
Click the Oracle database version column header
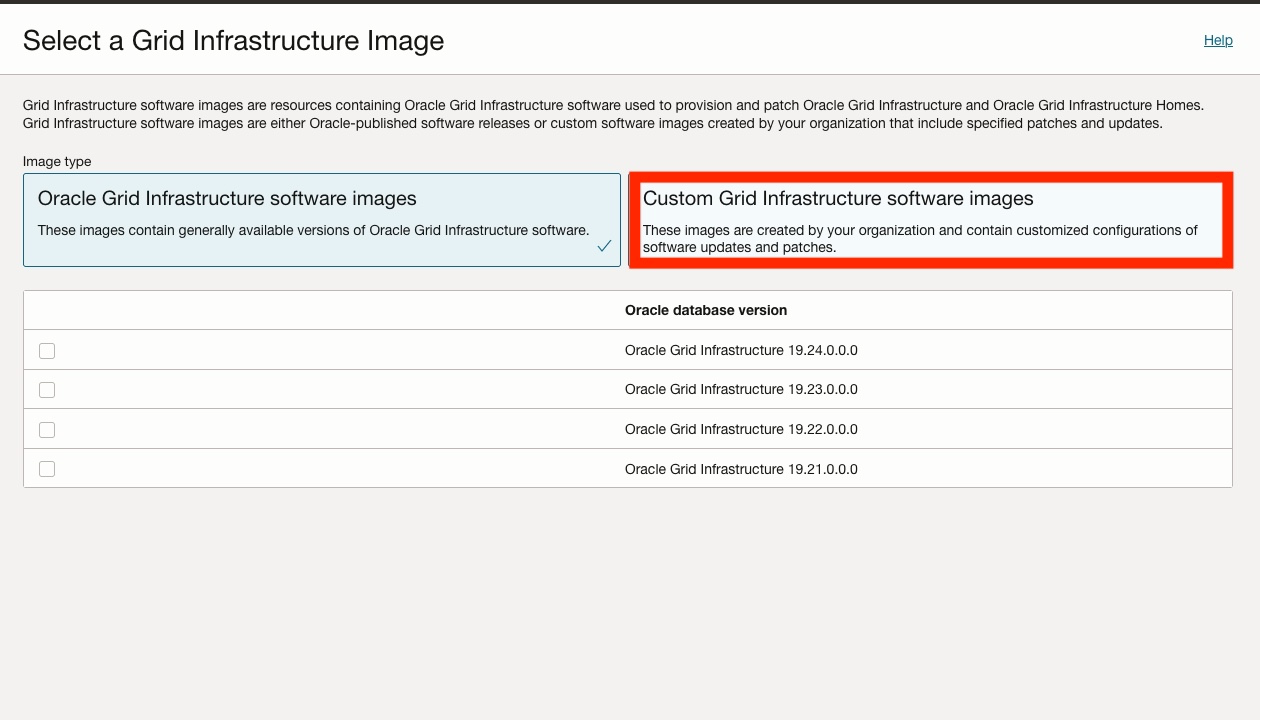point(706,310)
